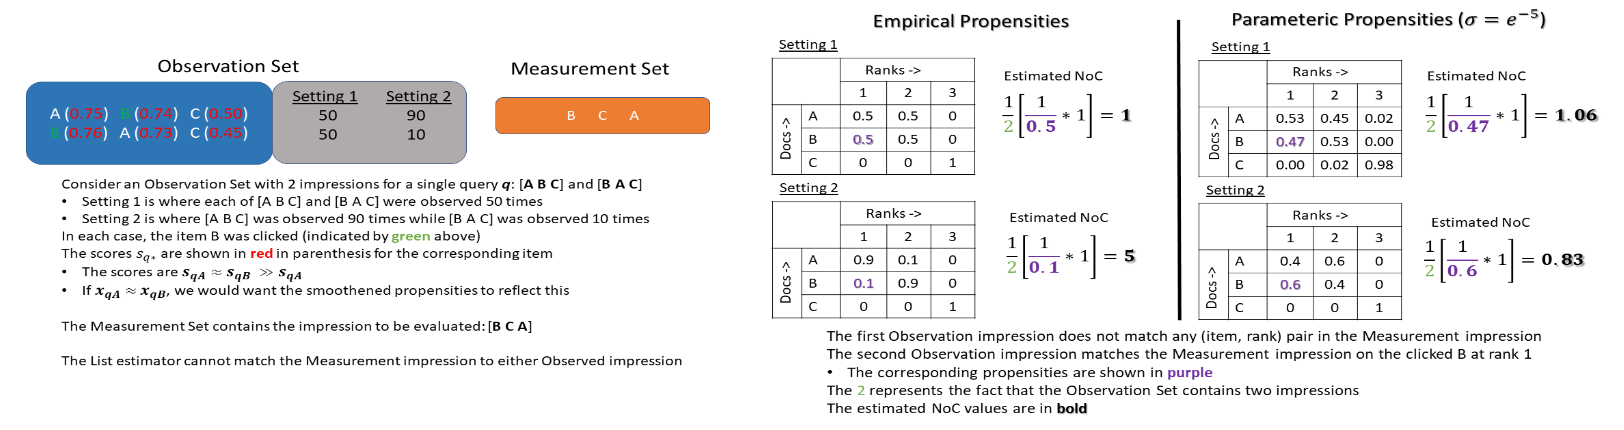Click the vertical divider between propensity sections
The height and width of the screenshot is (430, 1624).
coord(1179,170)
